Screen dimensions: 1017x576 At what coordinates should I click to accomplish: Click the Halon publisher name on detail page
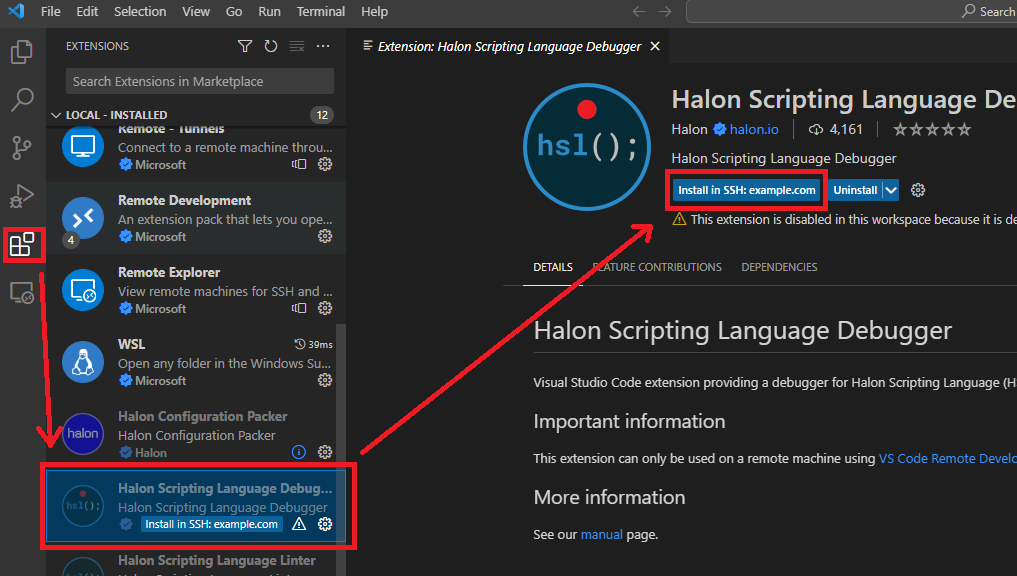tap(689, 130)
